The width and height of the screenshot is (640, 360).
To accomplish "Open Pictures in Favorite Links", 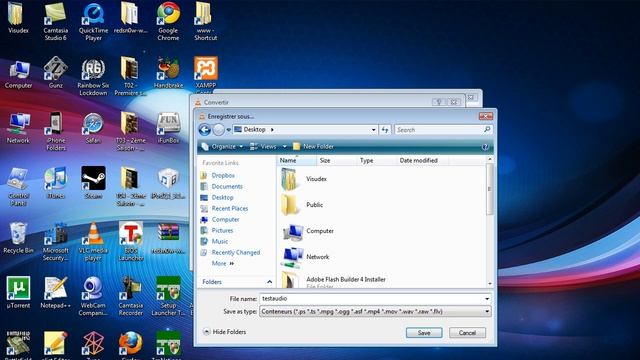I will coord(217,231).
